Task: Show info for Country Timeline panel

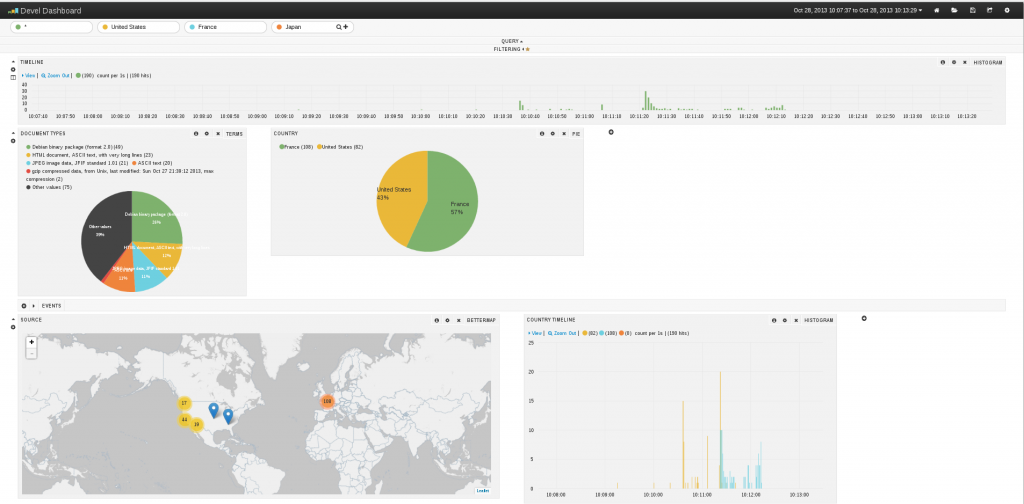Action: pyautogui.click(x=774, y=321)
